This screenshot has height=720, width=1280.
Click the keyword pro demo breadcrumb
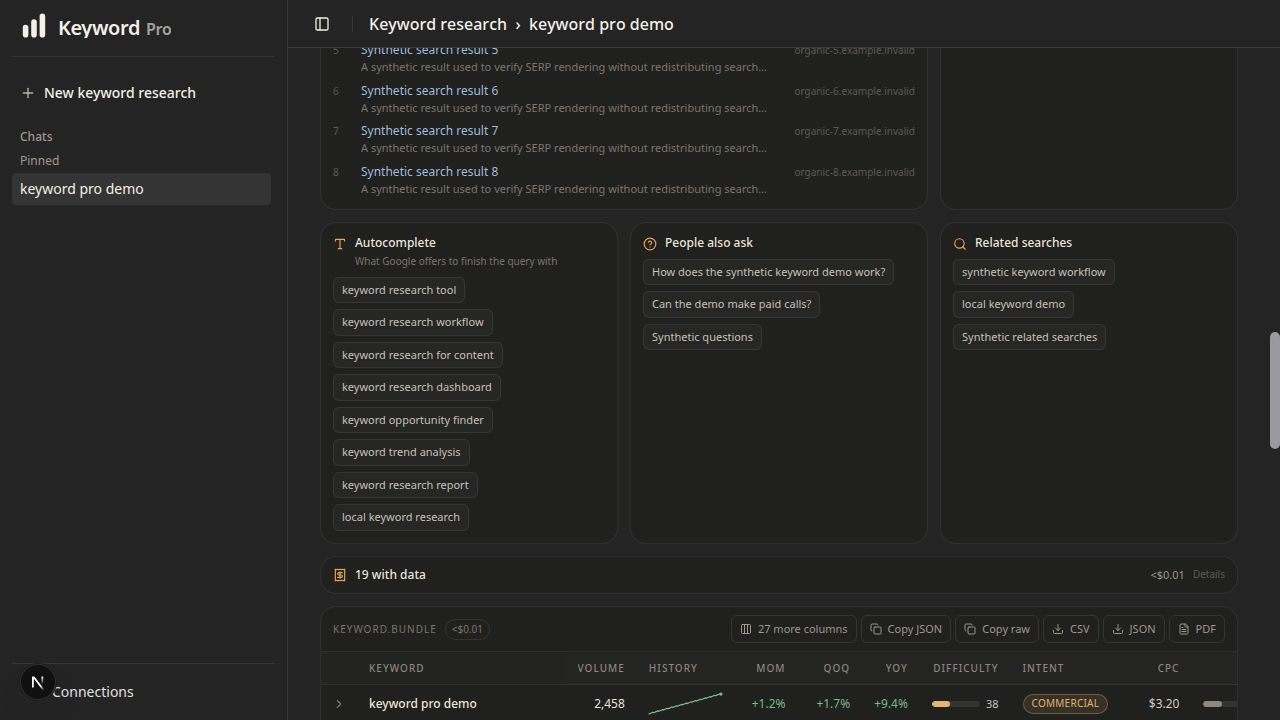coord(601,24)
